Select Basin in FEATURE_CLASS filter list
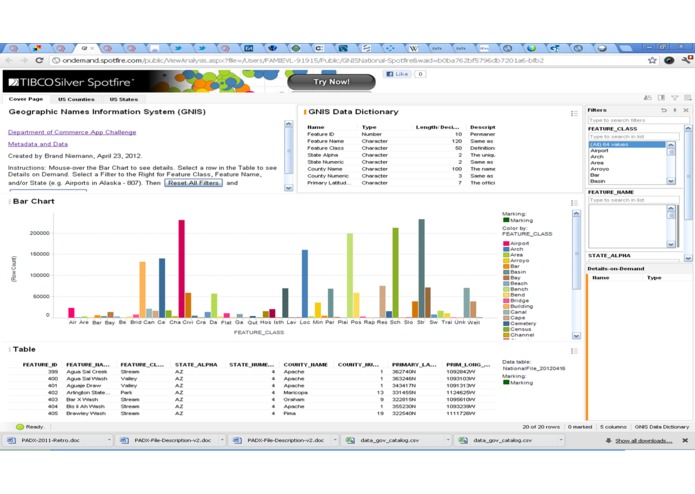Image resolution: width=695 pixels, height=494 pixels. [x=597, y=181]
